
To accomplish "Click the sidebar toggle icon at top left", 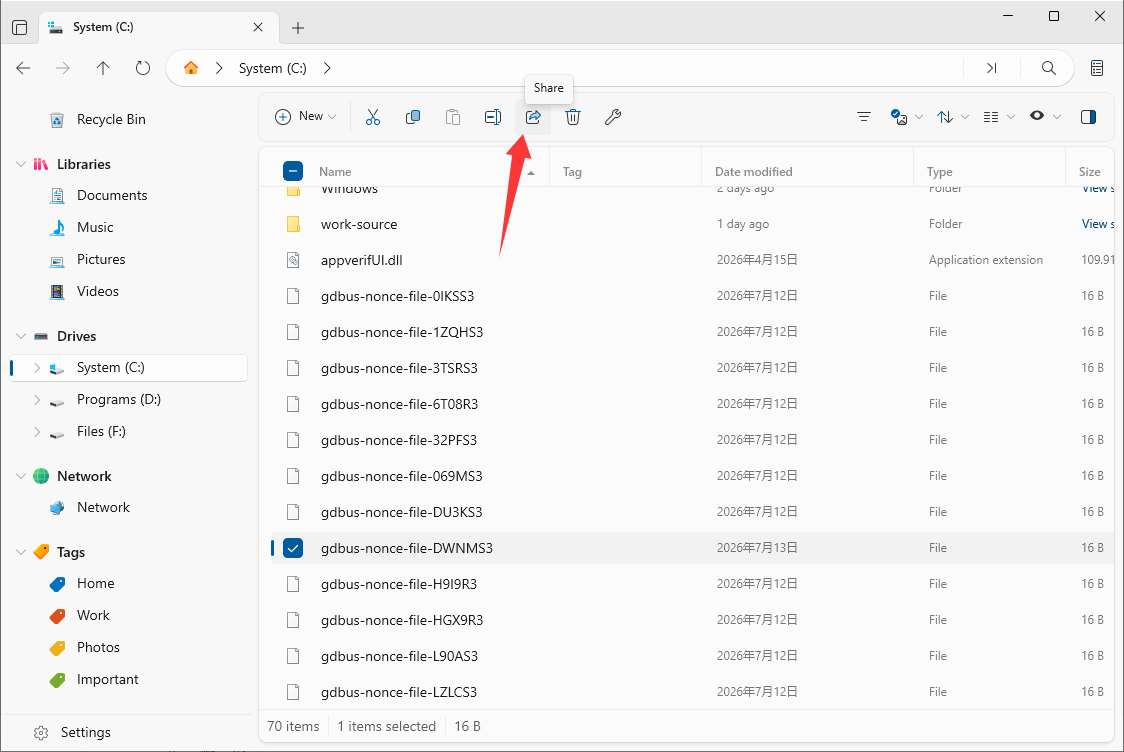I will 20,27.
